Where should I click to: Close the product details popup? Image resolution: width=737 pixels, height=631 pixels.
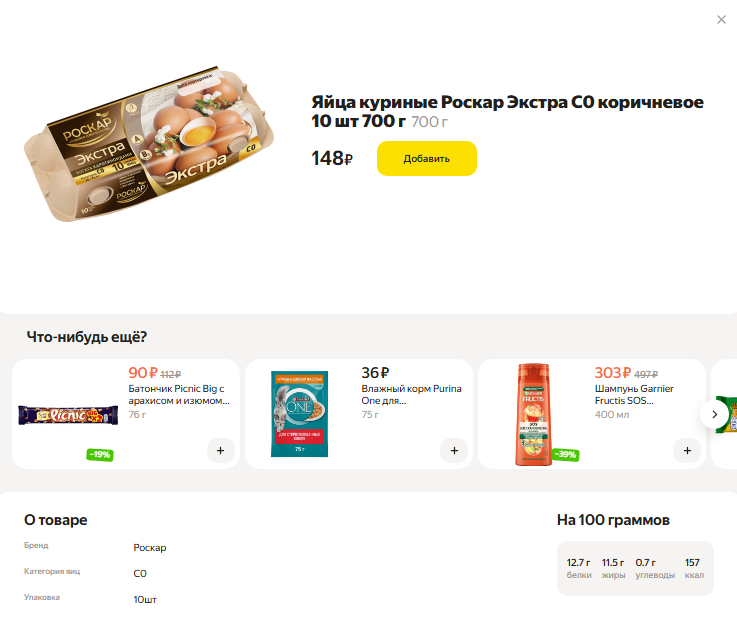coord(721,20)
